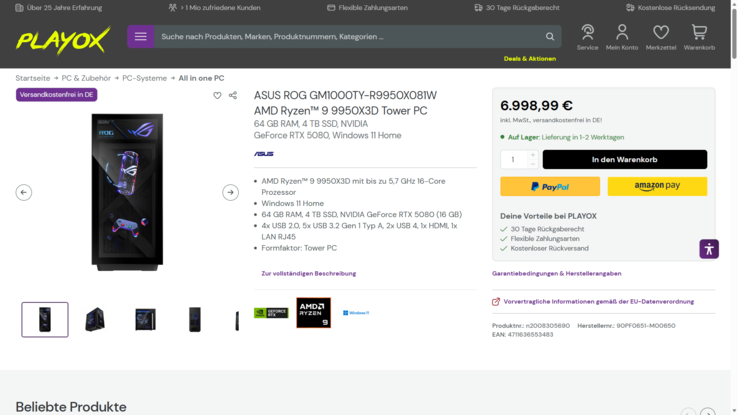Click the Produktnr.: n2008305690 text
The width and height of the screenshot is (738, 415).
pos(531,326)
